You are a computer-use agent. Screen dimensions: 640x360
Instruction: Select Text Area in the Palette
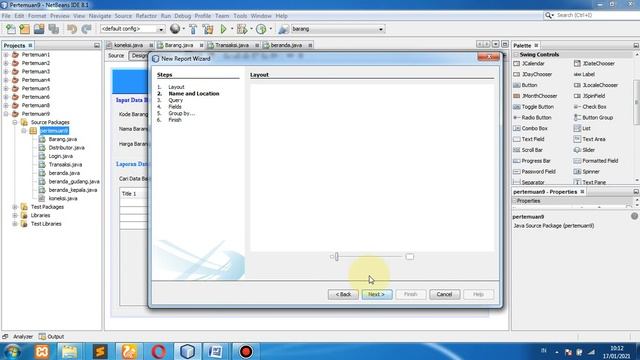[x=590, y=139]
